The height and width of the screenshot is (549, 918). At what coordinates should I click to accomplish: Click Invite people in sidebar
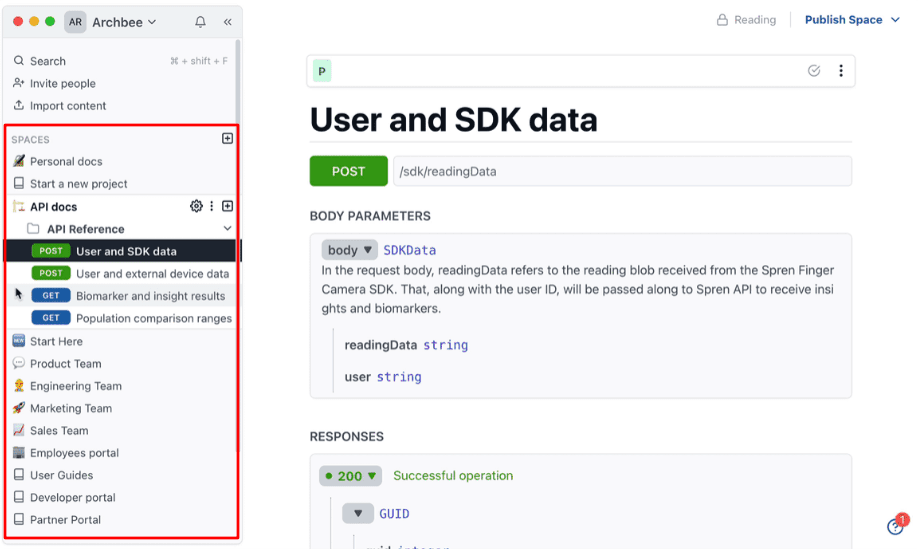click(x=62, y=84)
